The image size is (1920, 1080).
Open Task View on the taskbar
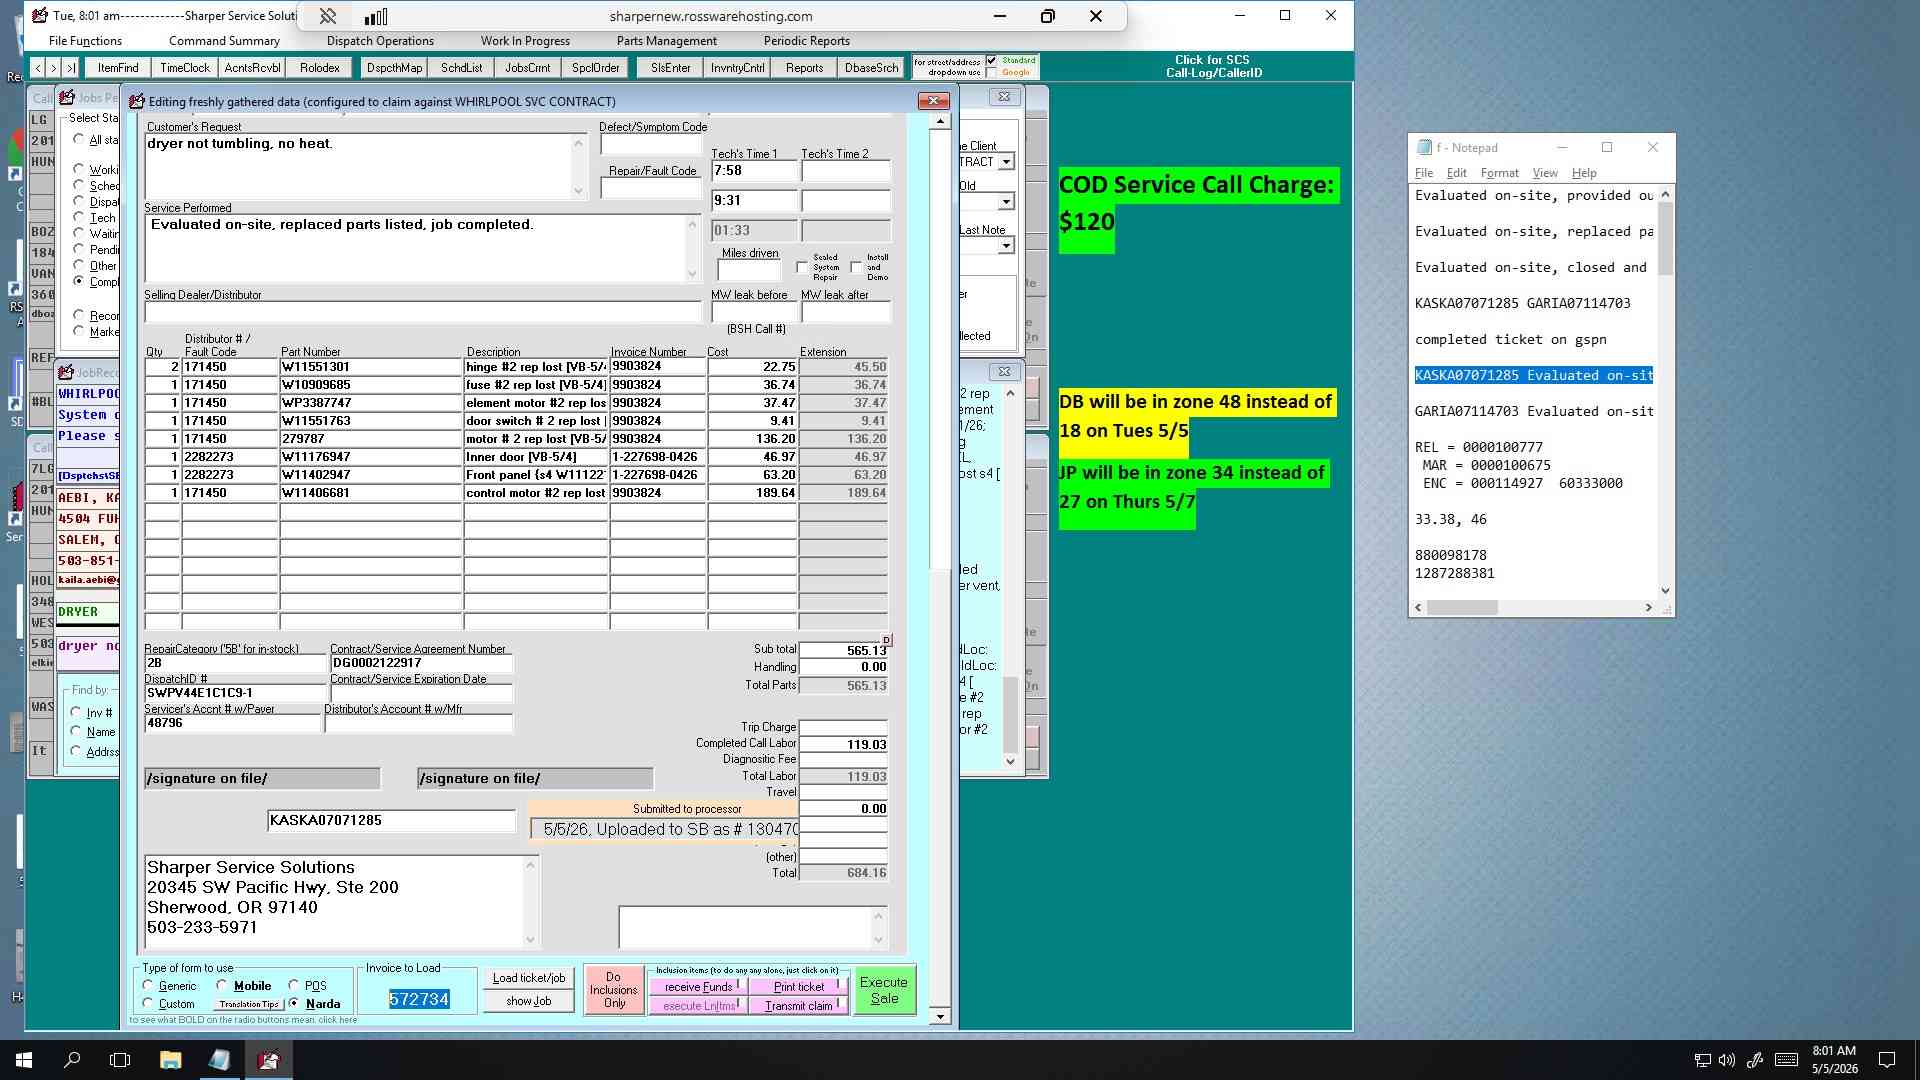point(120,1060)
